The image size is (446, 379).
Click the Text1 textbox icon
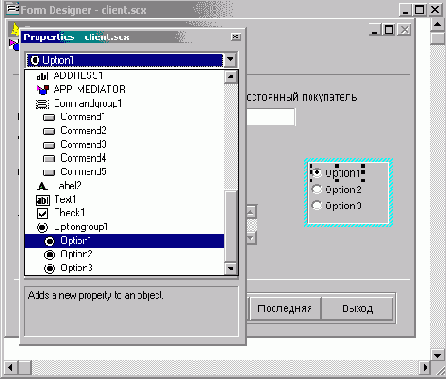[x=43, y=200]
